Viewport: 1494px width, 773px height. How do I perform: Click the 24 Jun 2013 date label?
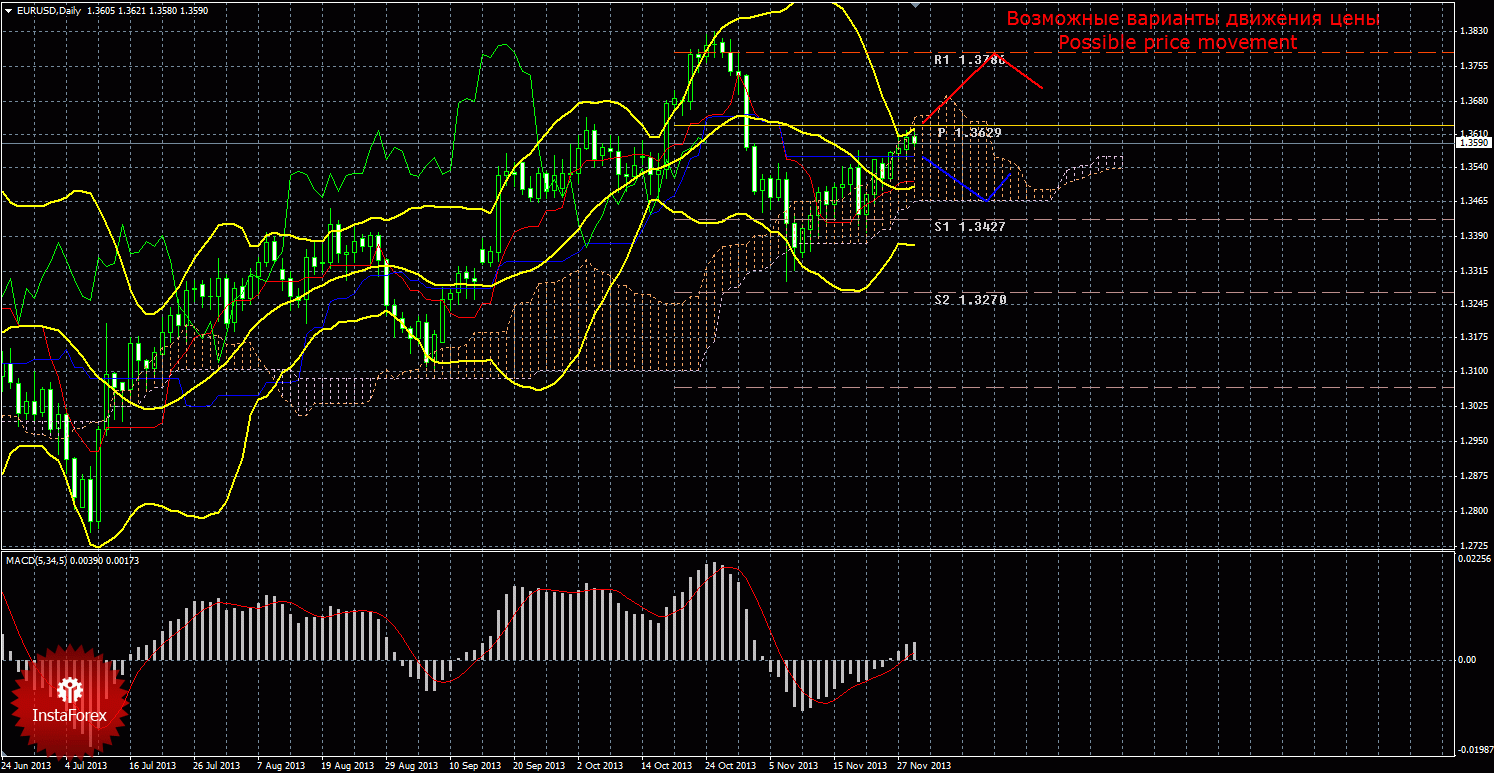click(26, 766)
